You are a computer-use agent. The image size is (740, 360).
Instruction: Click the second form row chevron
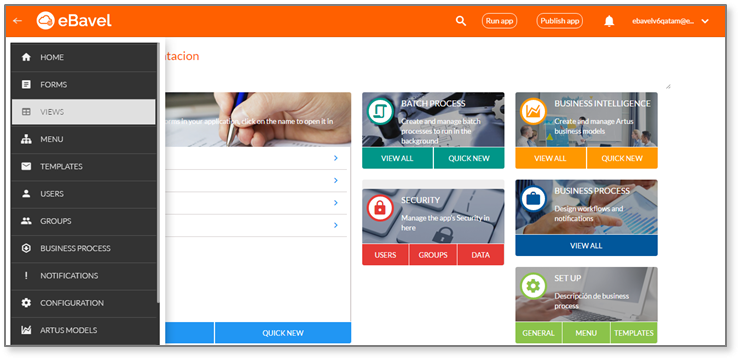pyautogui.click(x=336, y=180)
